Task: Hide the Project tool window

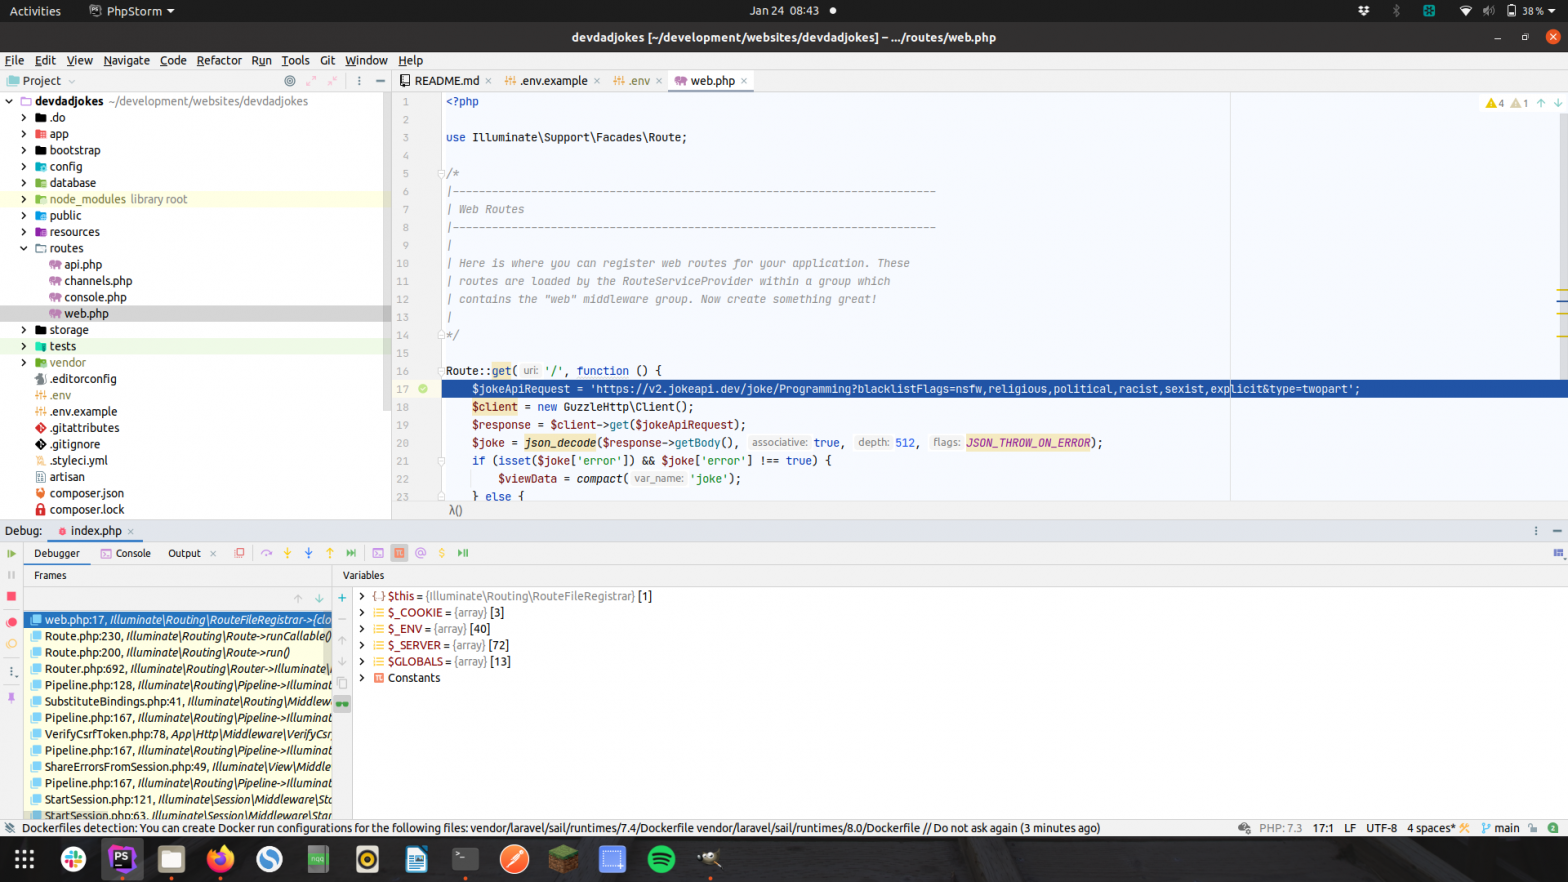Action: click(380, 81)
